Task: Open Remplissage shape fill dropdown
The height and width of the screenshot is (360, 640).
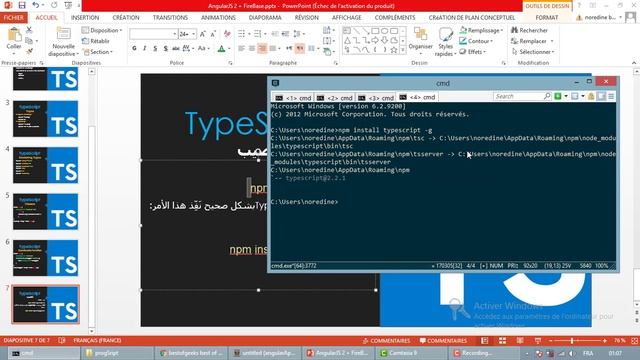Action: point(481,30)
